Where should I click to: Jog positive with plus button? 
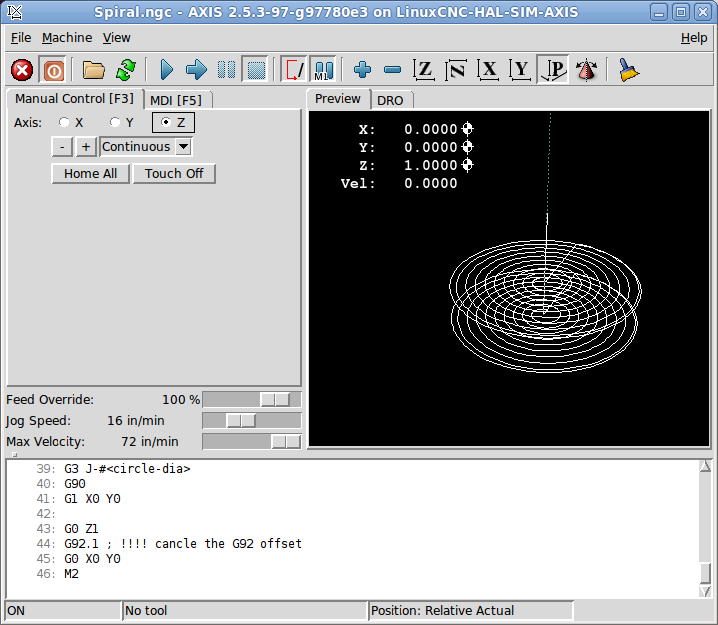pyautogui.click(x=86, y=147)
